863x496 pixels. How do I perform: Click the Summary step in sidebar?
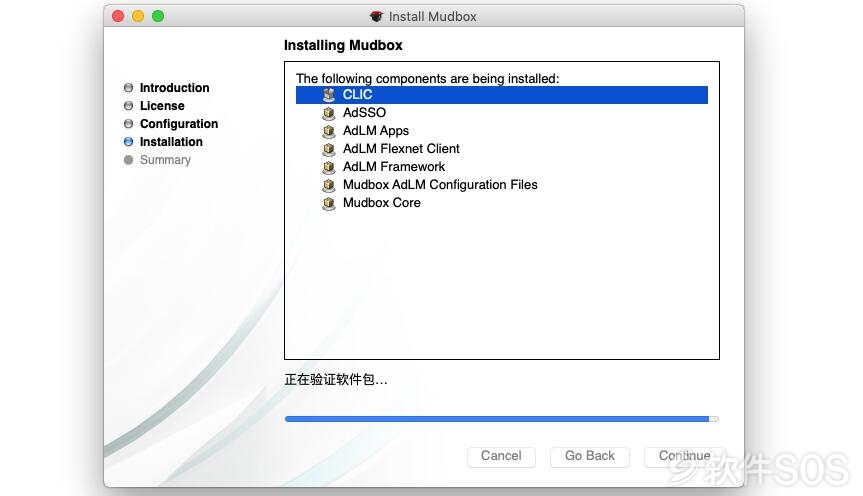tap(165, 160)
